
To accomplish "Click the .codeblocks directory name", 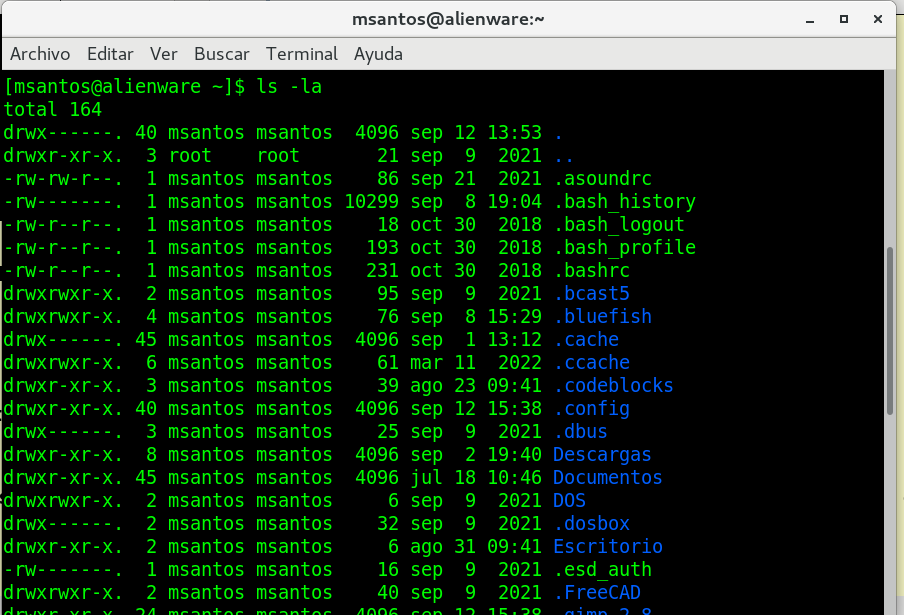I will click(x=613, y=386).
